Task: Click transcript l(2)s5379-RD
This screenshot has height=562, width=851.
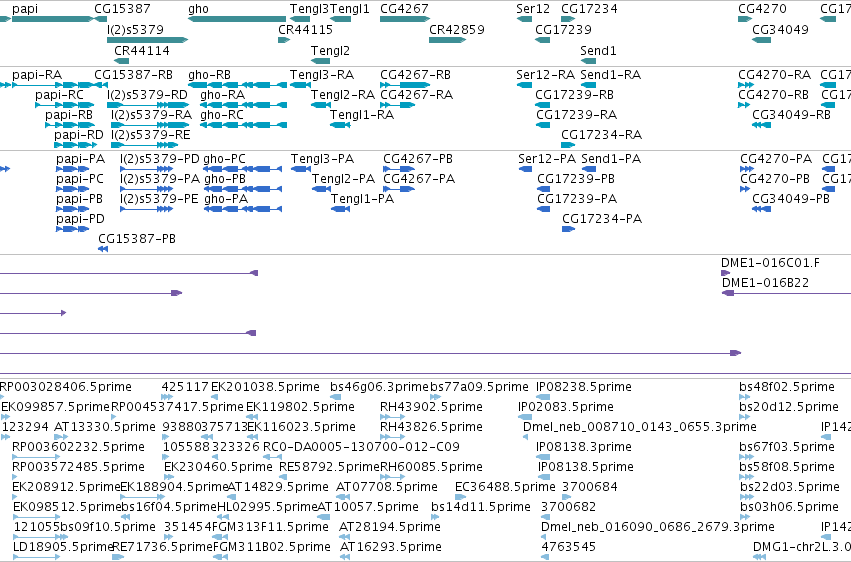Action: [x=147, y=94]
